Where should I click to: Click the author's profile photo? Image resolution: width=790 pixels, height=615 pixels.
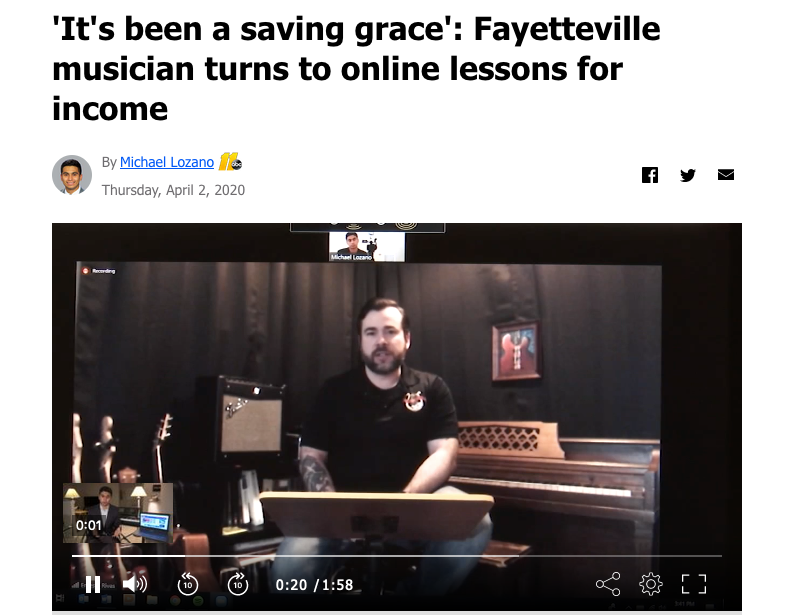pyautogui.click(x=72, y=175)
